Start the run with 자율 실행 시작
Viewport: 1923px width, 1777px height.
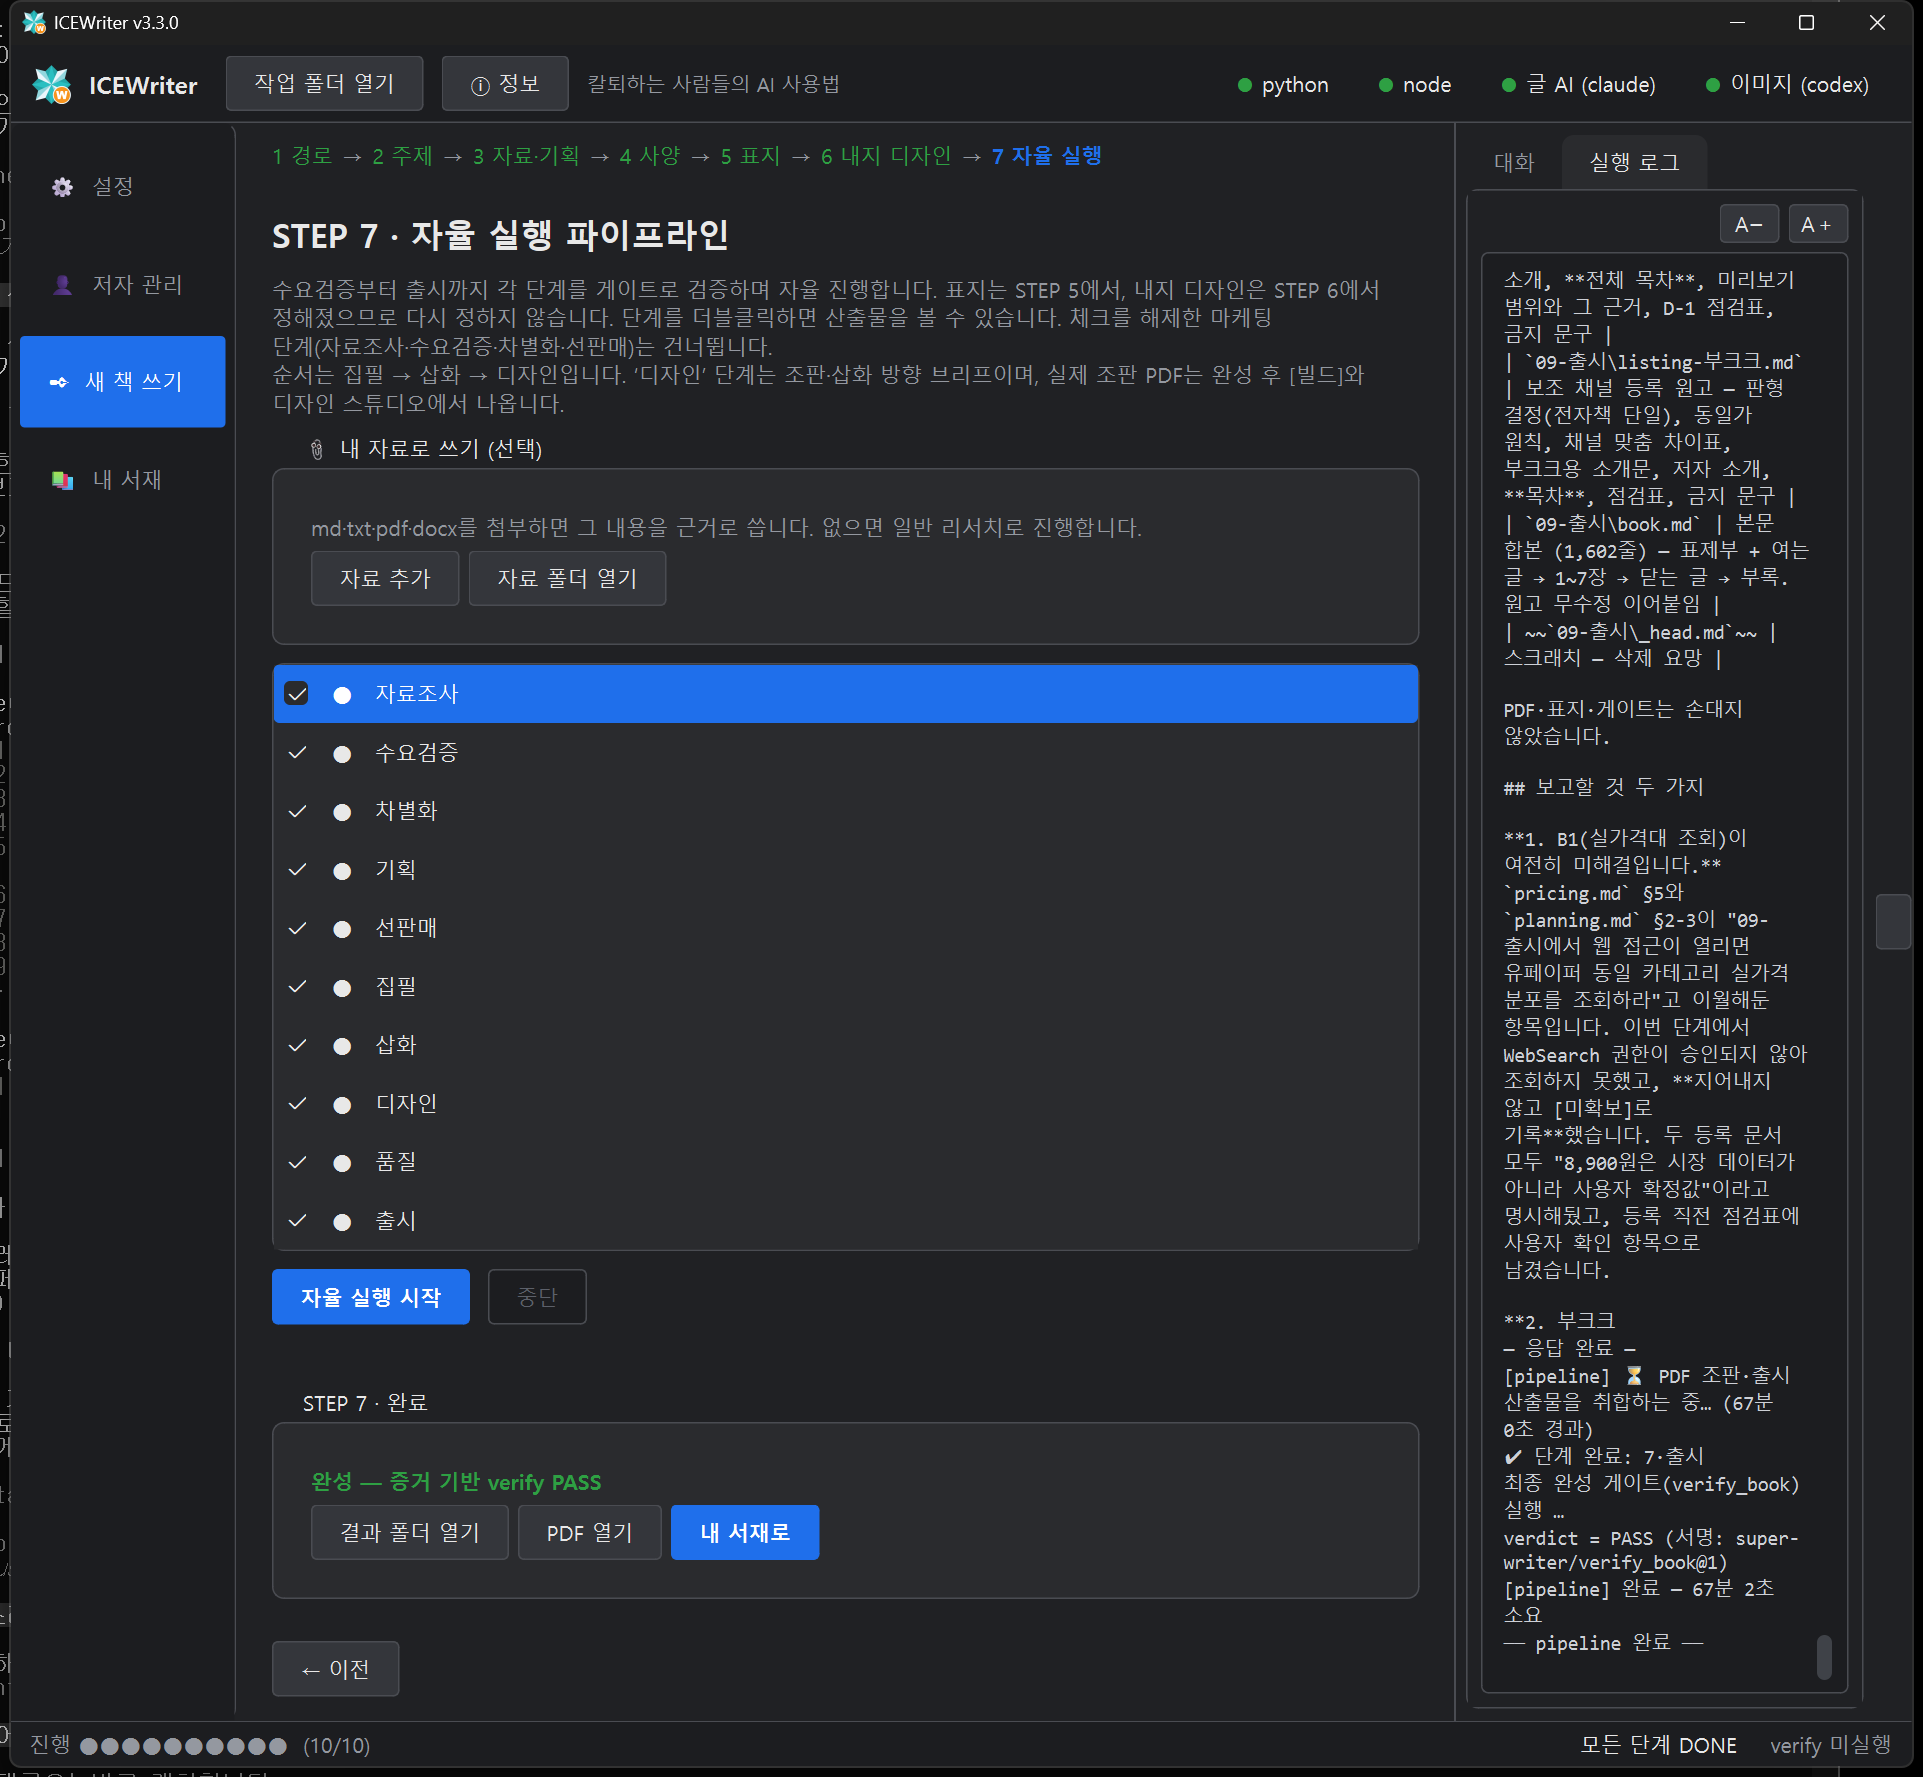tap(371, 1297)
